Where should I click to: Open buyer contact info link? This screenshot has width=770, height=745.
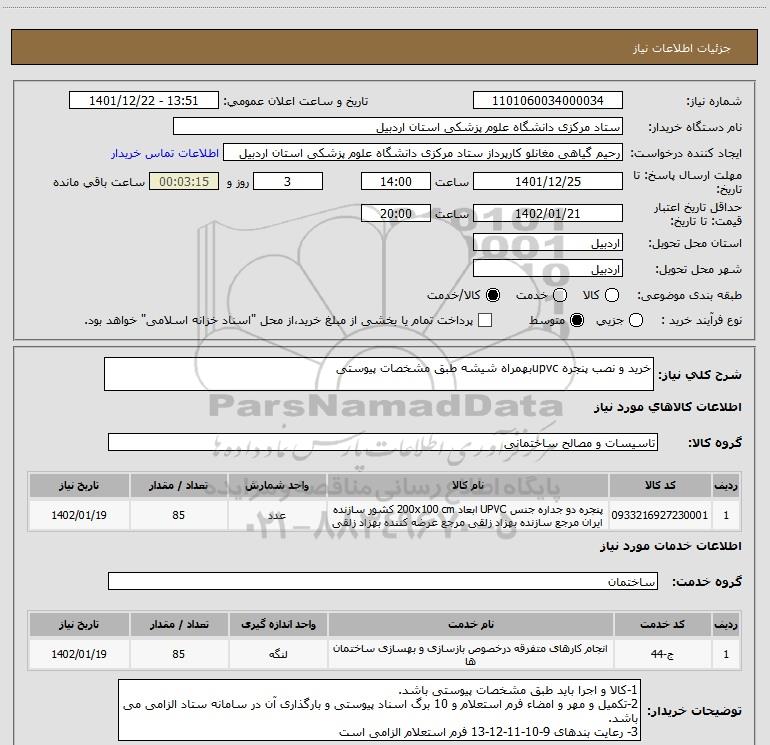coord(165,153)
